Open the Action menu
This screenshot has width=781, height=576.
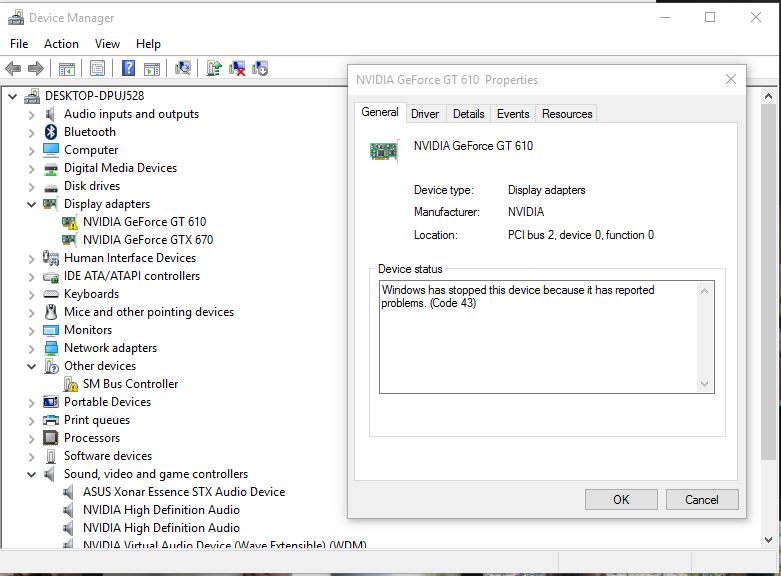(x=61, y=44)
